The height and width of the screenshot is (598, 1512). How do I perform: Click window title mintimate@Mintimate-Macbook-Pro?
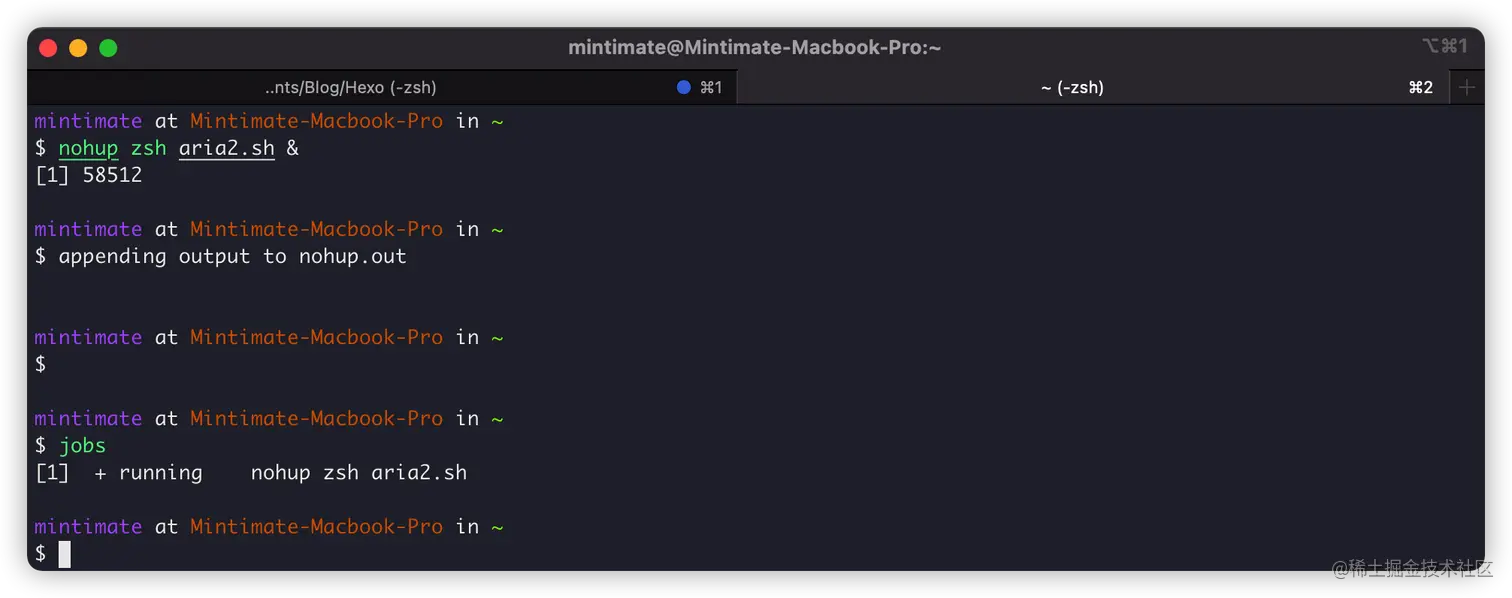pos(754,47)
